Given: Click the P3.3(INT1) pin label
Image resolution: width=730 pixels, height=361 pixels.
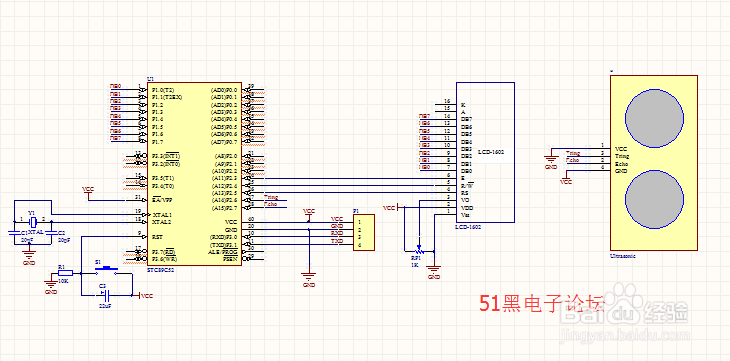Looking at the screenshot, I should click(166, 156).
